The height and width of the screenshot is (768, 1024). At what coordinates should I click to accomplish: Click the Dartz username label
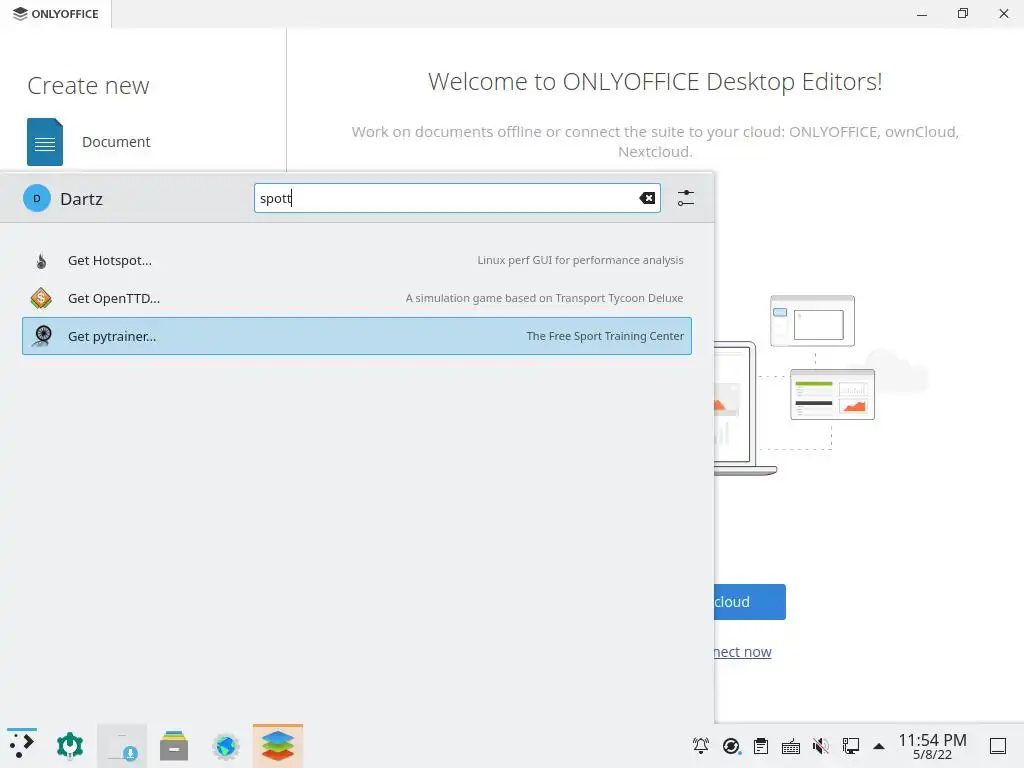point(82,199)
